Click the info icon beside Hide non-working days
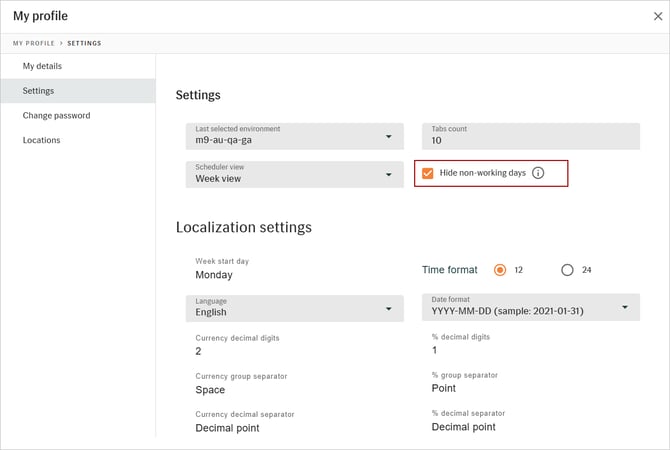The width and height of the screenshot is (670, 450). (x=538, y=173)
